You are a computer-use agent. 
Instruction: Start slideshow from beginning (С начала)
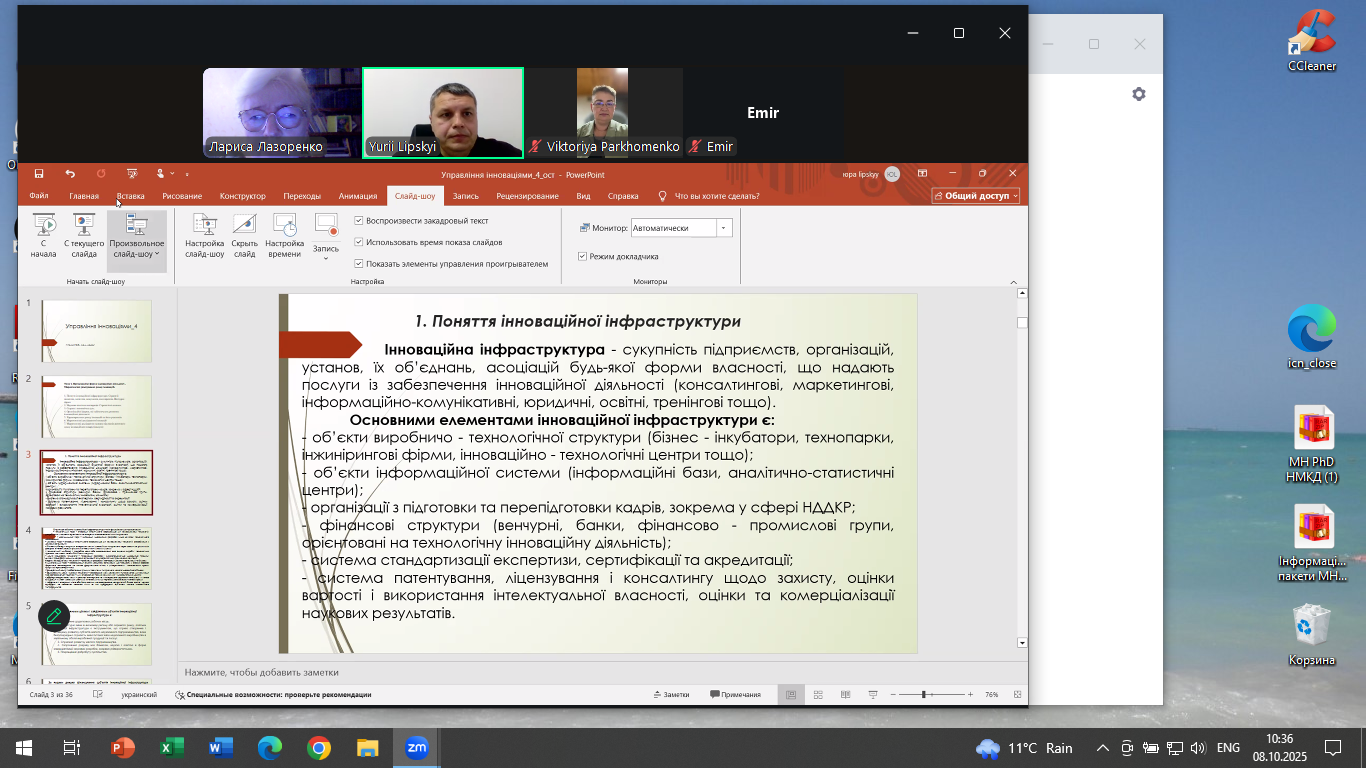point(43,236)
